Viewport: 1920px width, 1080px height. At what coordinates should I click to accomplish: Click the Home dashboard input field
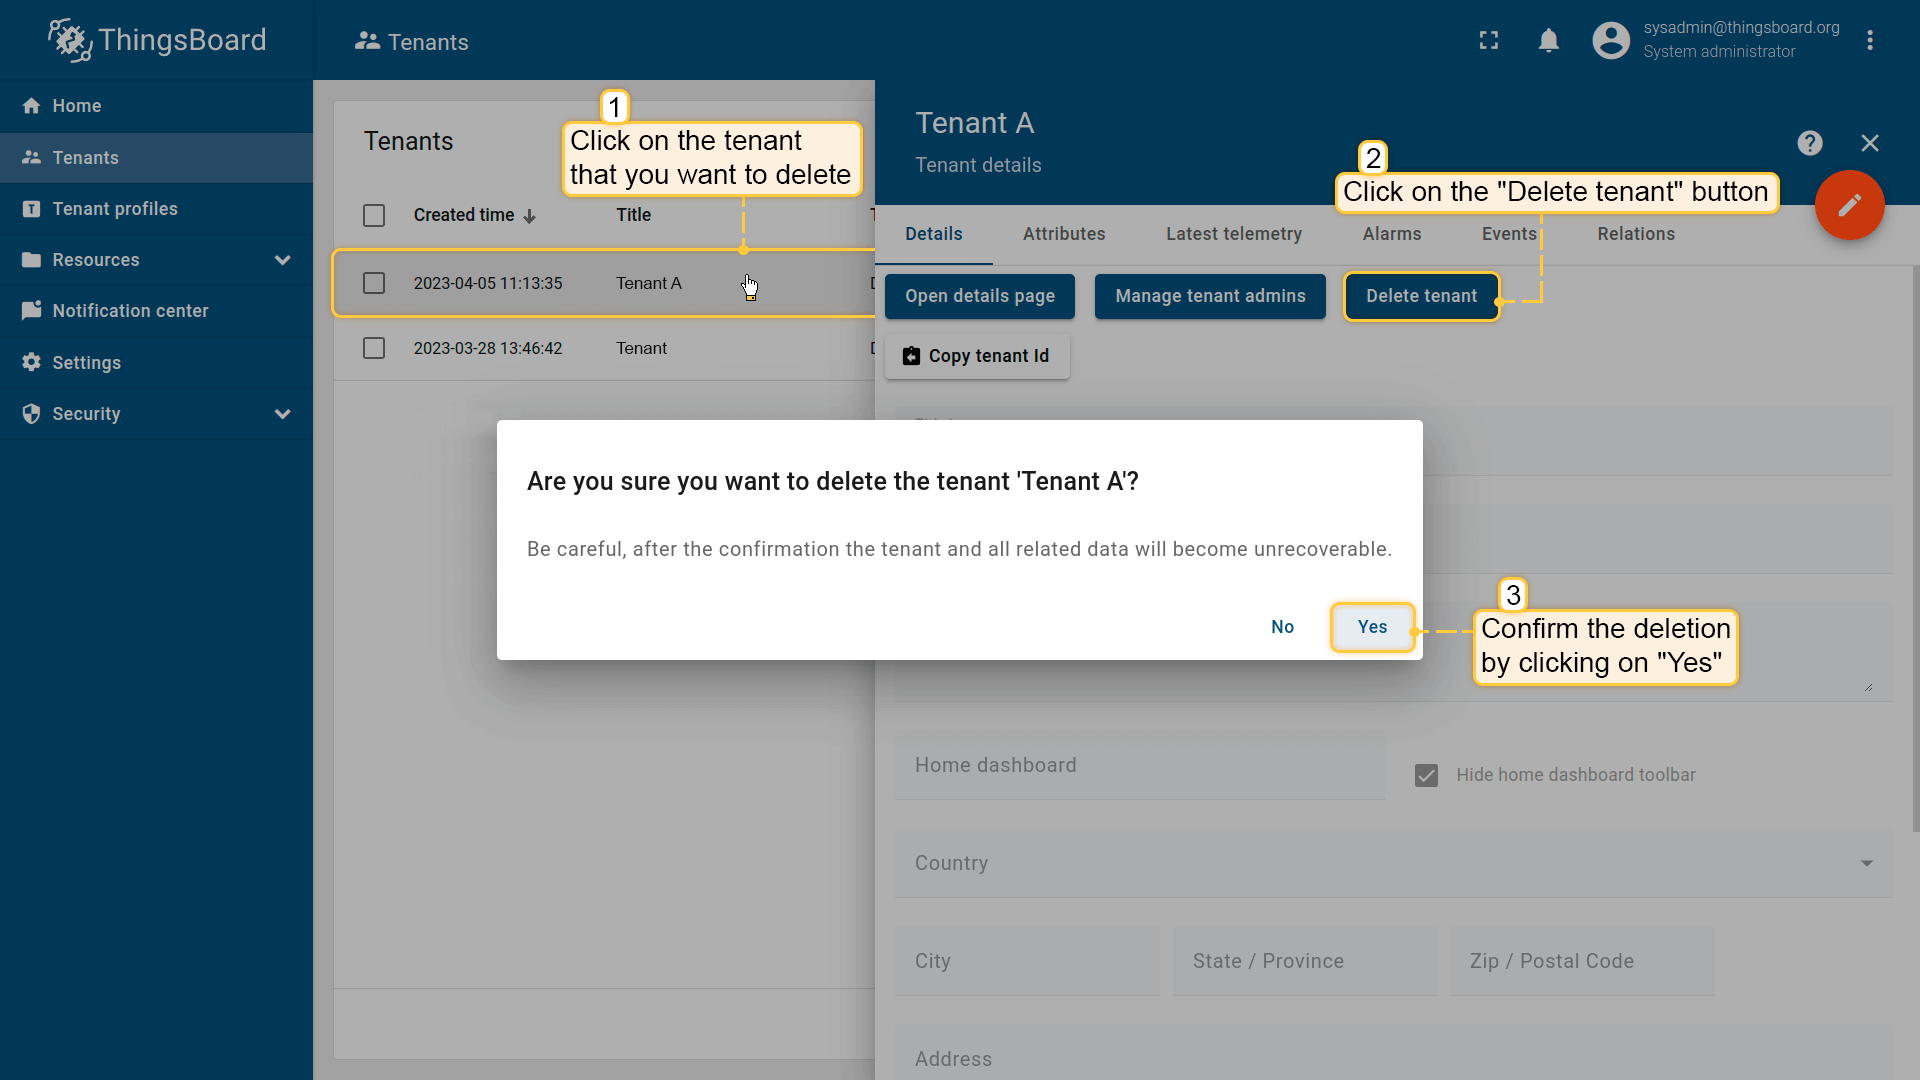[x=1139, y=766]
